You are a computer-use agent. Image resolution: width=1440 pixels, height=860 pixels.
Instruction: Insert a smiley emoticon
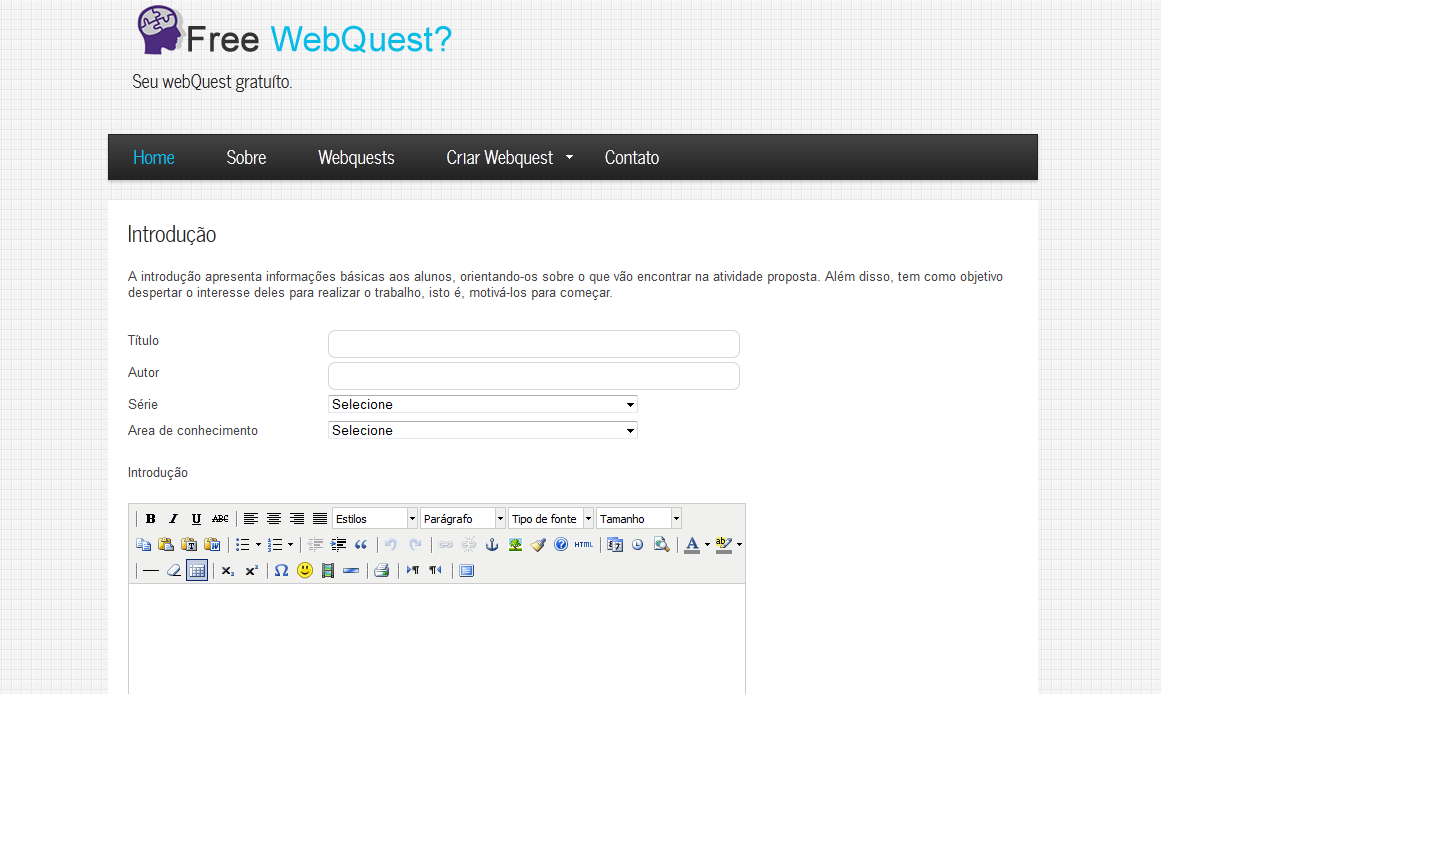(305, 570)
